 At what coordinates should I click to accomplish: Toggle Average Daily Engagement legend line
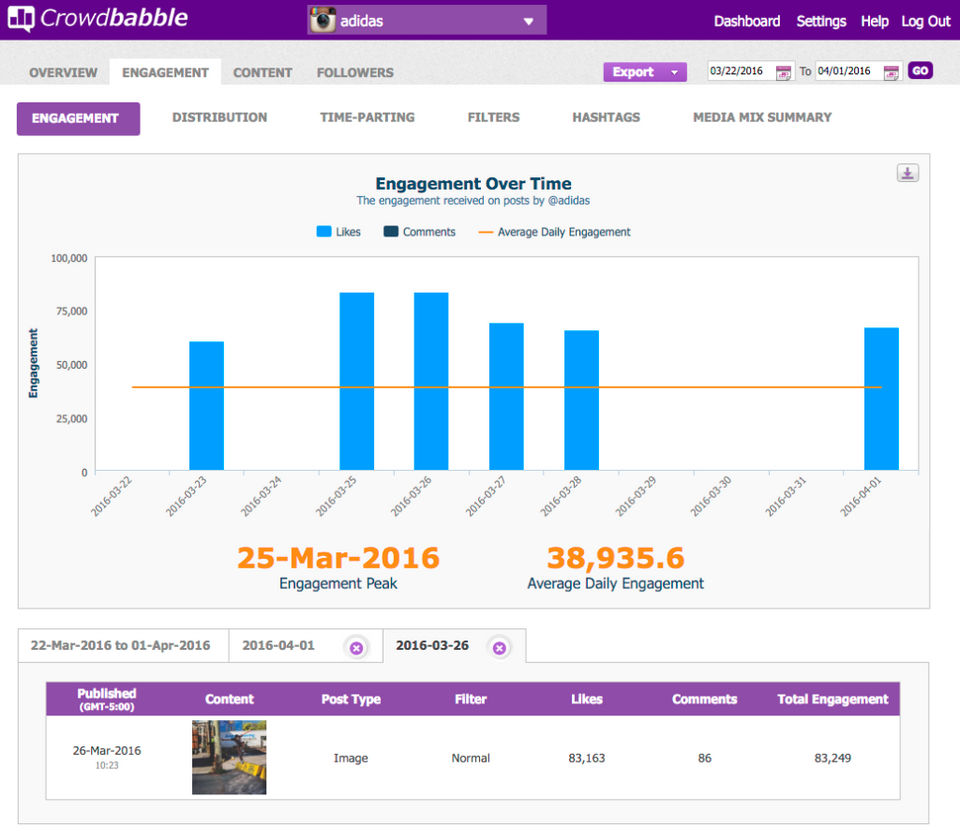[x=554, y=232]
